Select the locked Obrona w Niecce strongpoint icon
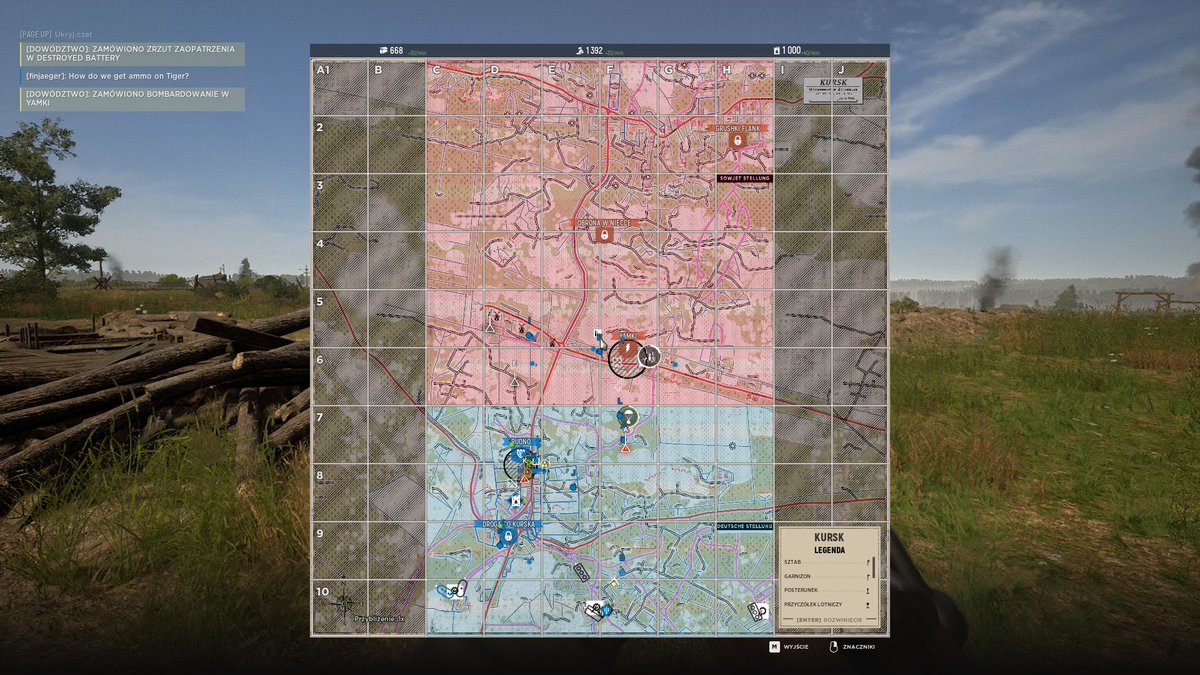1200x675 pixels. click(x=603, y=234)
